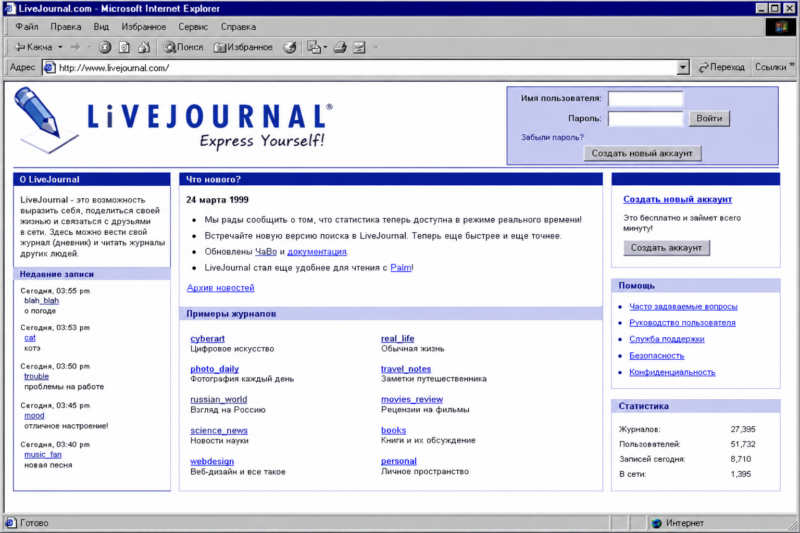Open the movies_review journal link

click(412, 399)
